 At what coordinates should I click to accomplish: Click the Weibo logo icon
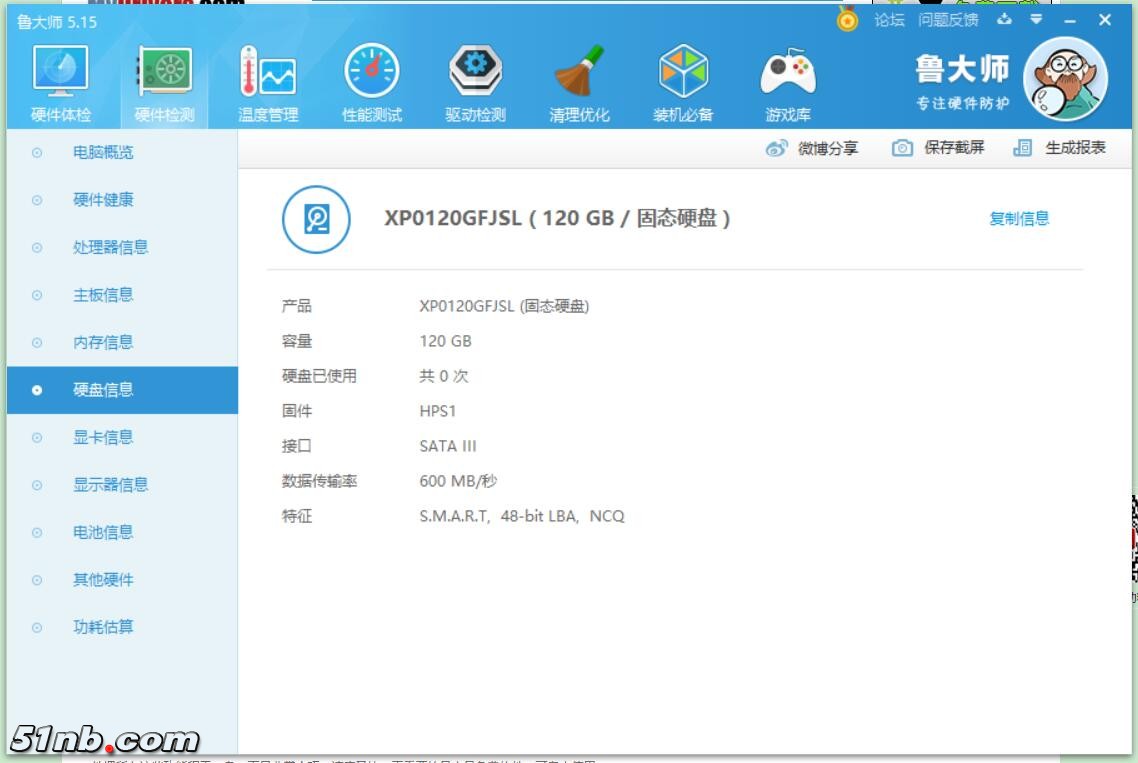[777, 149]
